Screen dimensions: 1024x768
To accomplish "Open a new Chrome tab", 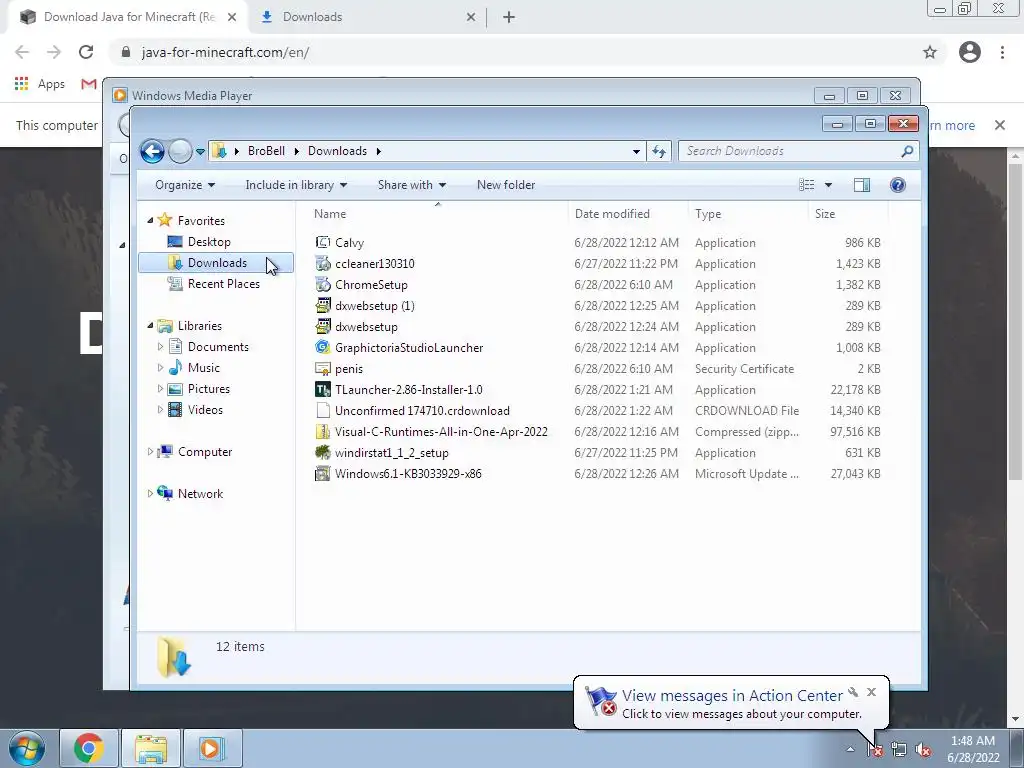I will (x=509, y=17).
